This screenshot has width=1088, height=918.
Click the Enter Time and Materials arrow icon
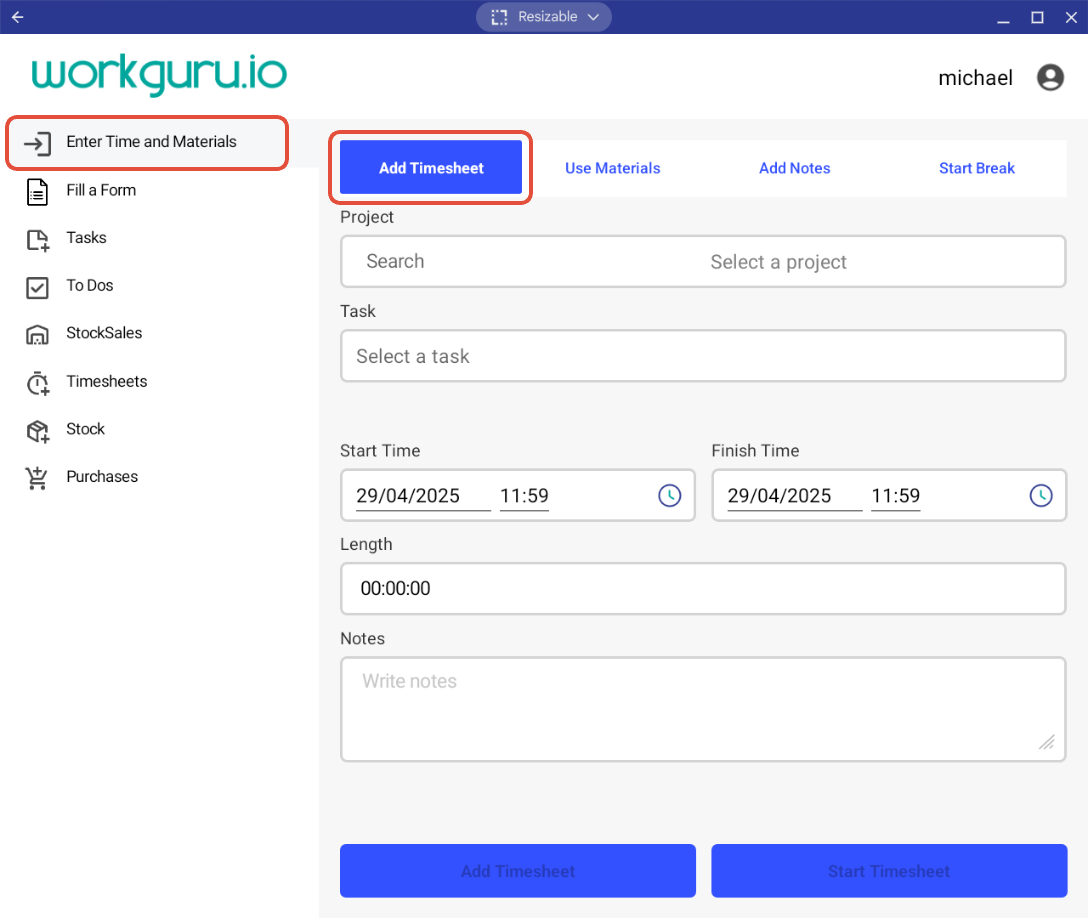click(37, 144)
